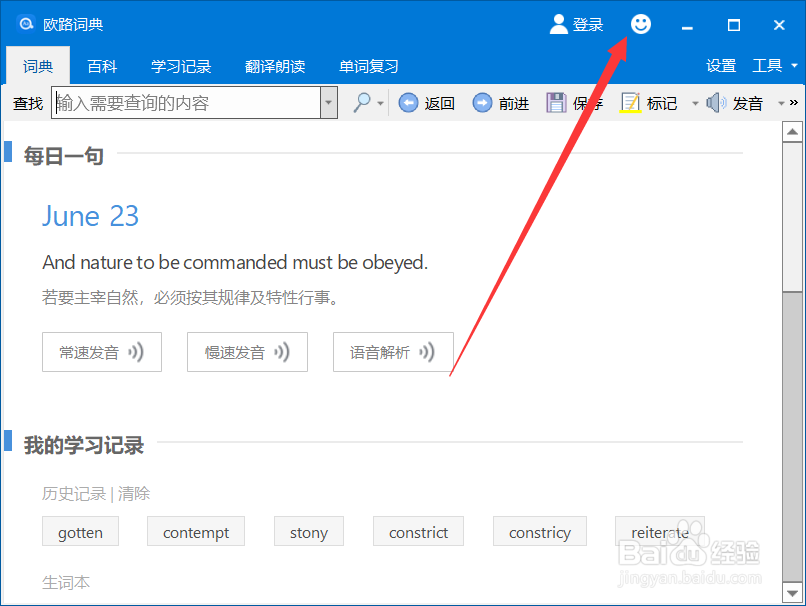Open the 单词复习 tab
806x606 pixels.
[x=369, y=66]
